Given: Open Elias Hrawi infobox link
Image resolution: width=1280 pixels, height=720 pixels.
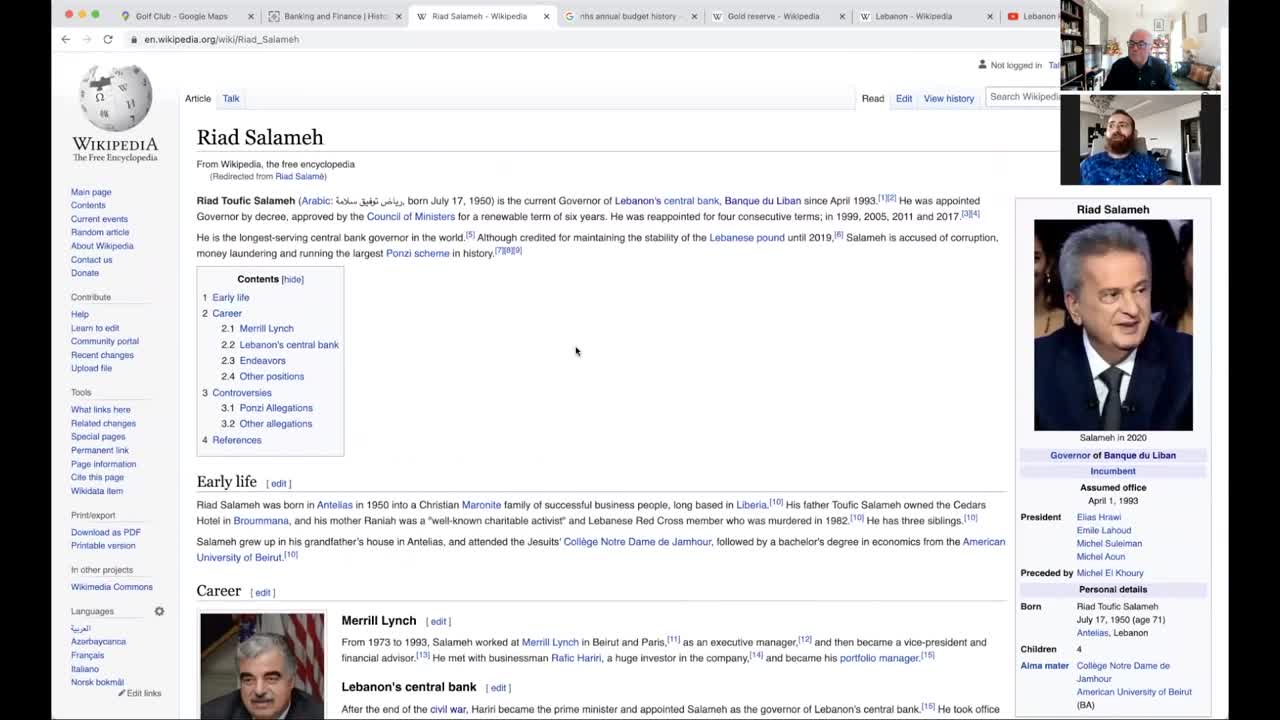Looking at the screenshot, I should point(1099,517).
